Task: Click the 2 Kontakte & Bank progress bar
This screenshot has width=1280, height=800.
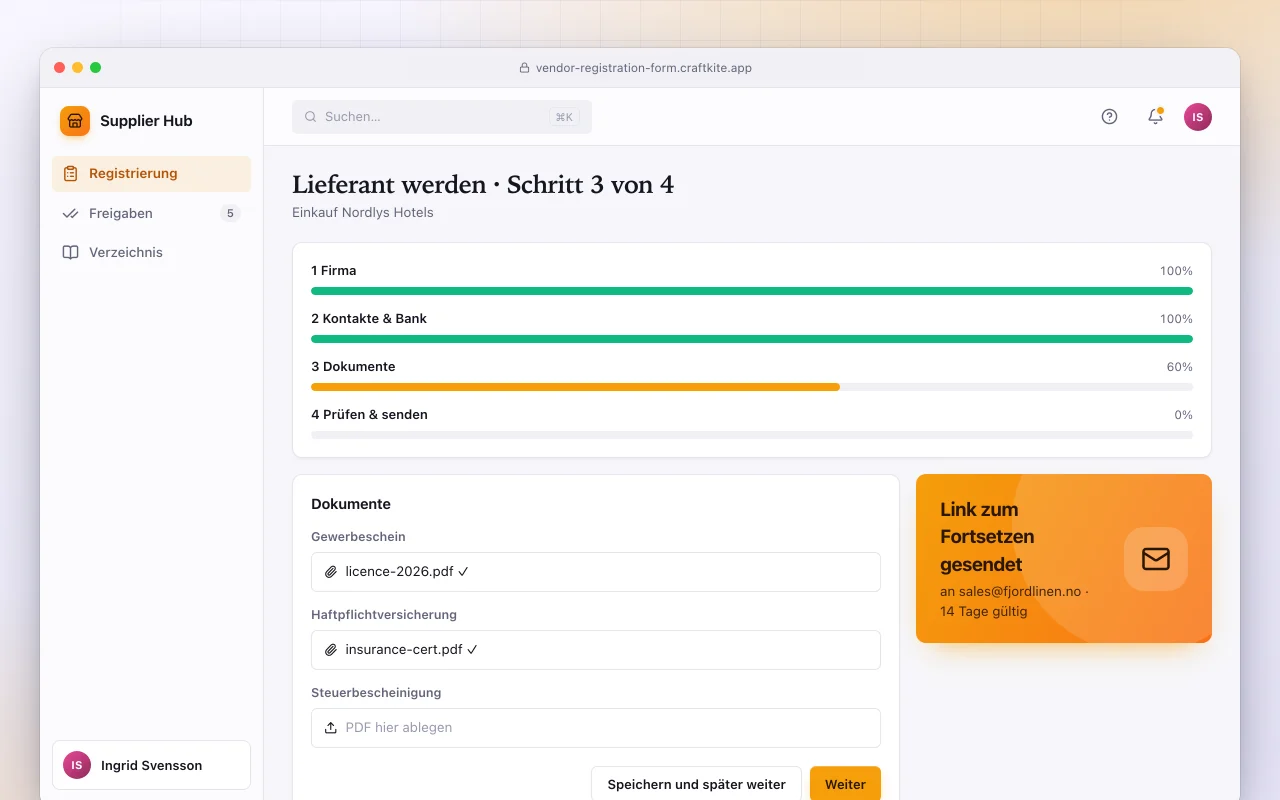Action: (x=752, y=339)
